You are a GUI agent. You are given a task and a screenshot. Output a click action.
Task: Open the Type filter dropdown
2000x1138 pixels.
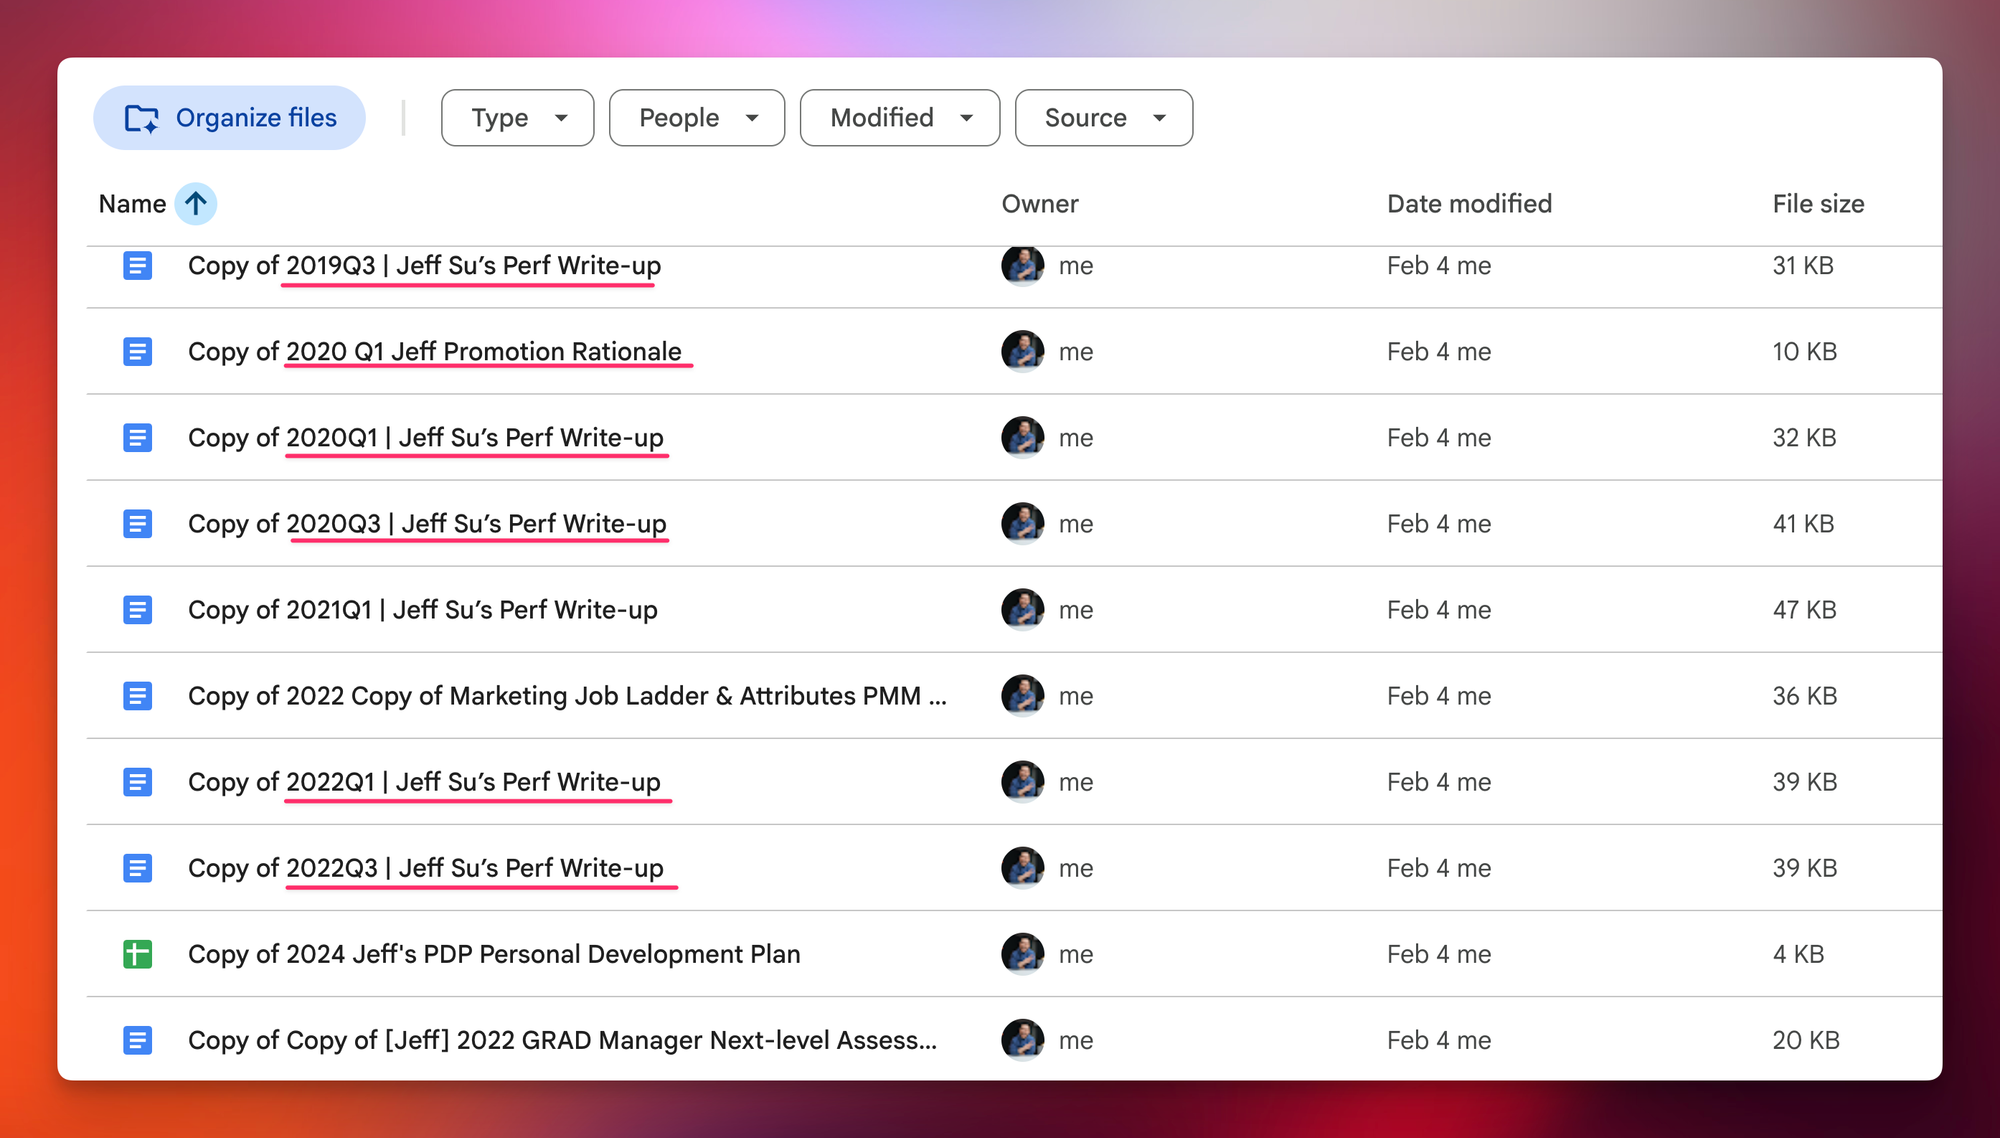pos(517,118)
